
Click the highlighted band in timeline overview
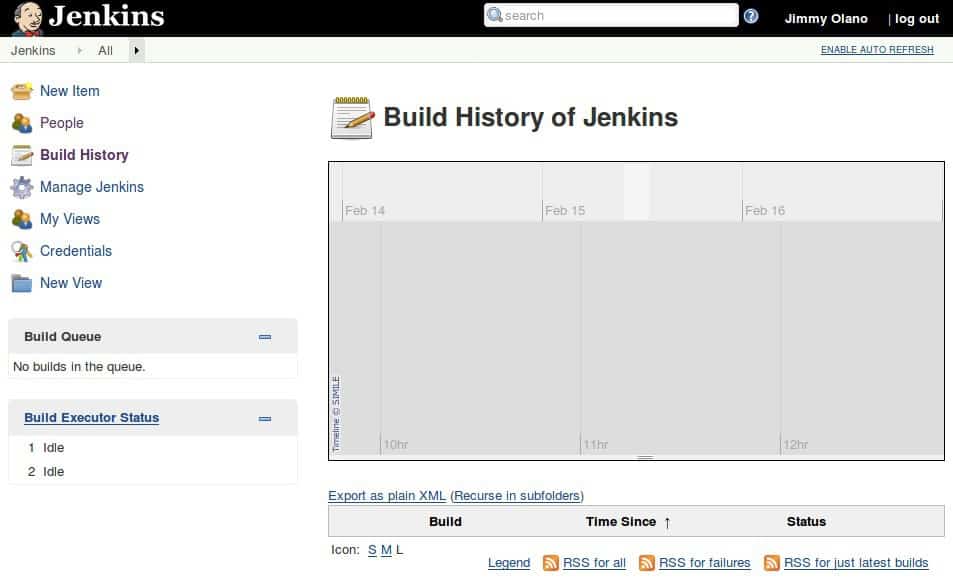click(636, 192)
